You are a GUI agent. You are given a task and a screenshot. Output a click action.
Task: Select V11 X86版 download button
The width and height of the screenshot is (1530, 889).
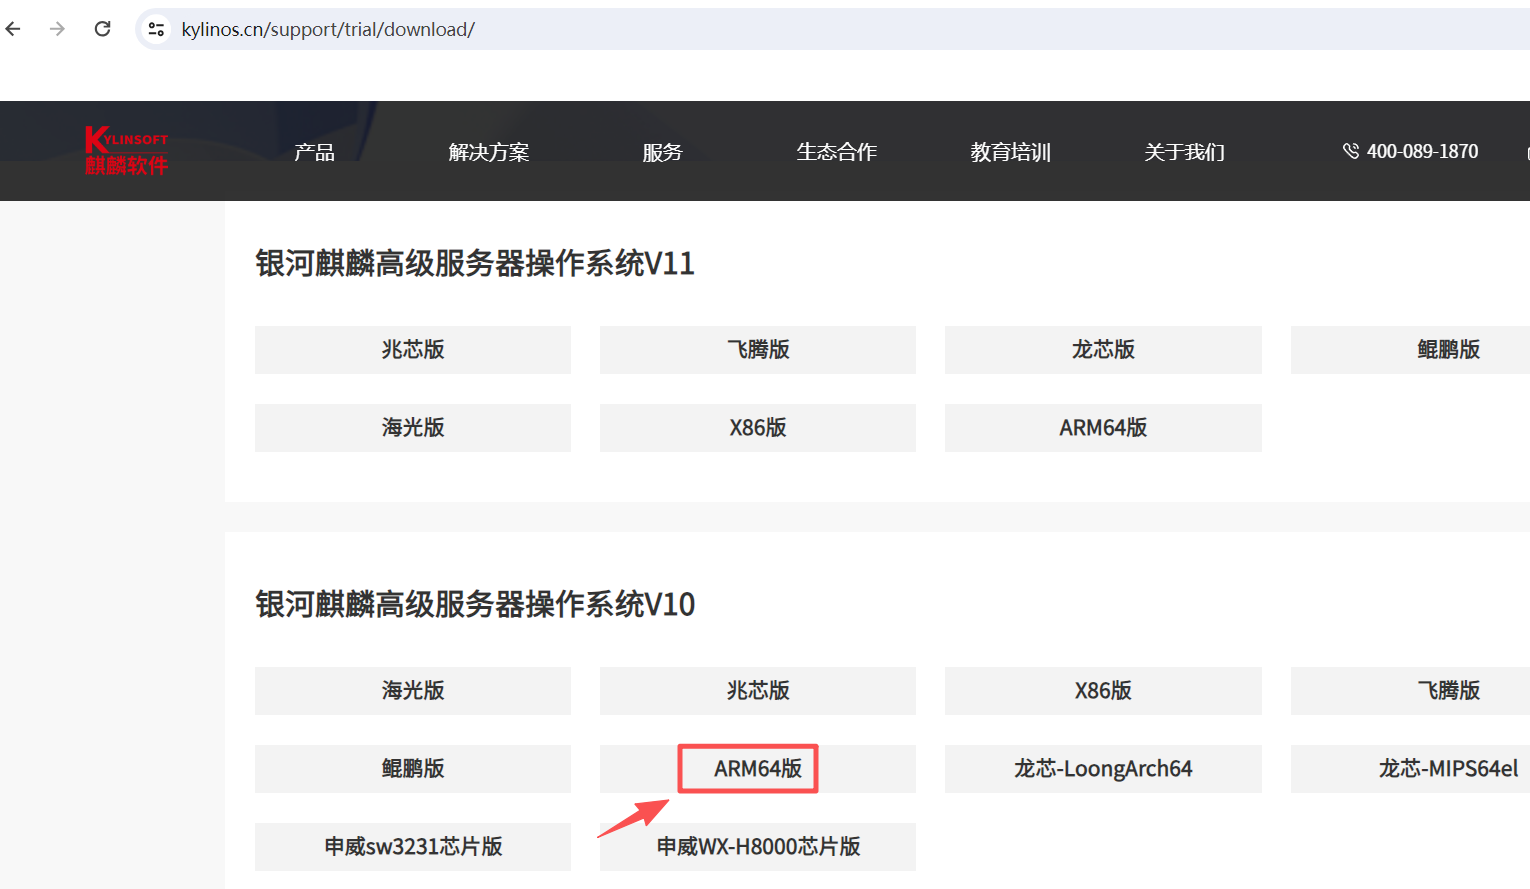point(758,428)
